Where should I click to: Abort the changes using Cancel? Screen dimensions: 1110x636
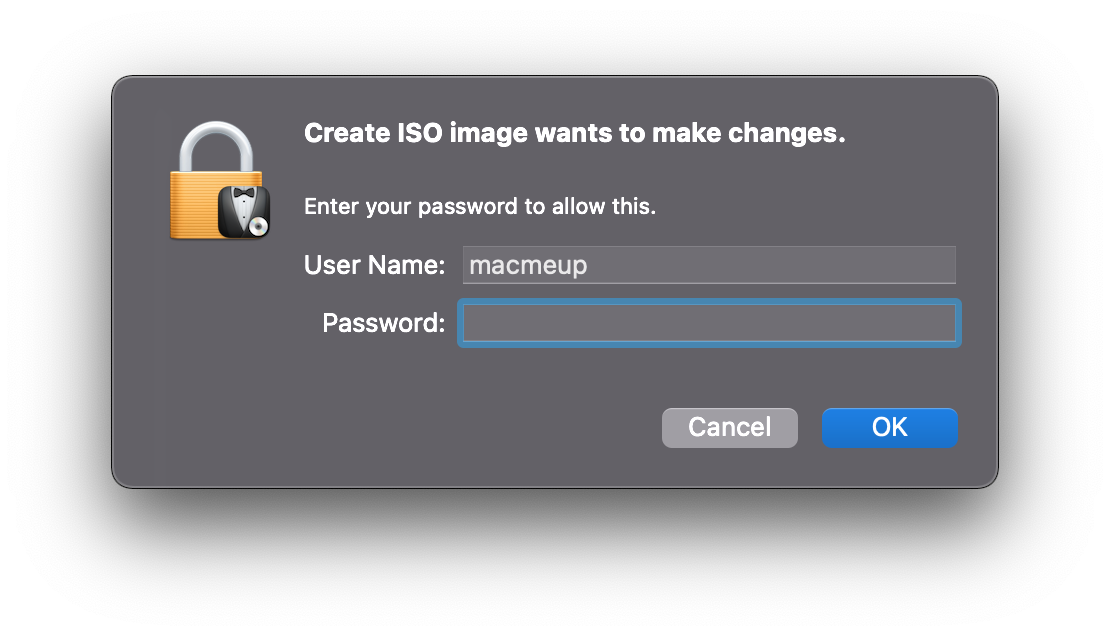pos(729,427)
